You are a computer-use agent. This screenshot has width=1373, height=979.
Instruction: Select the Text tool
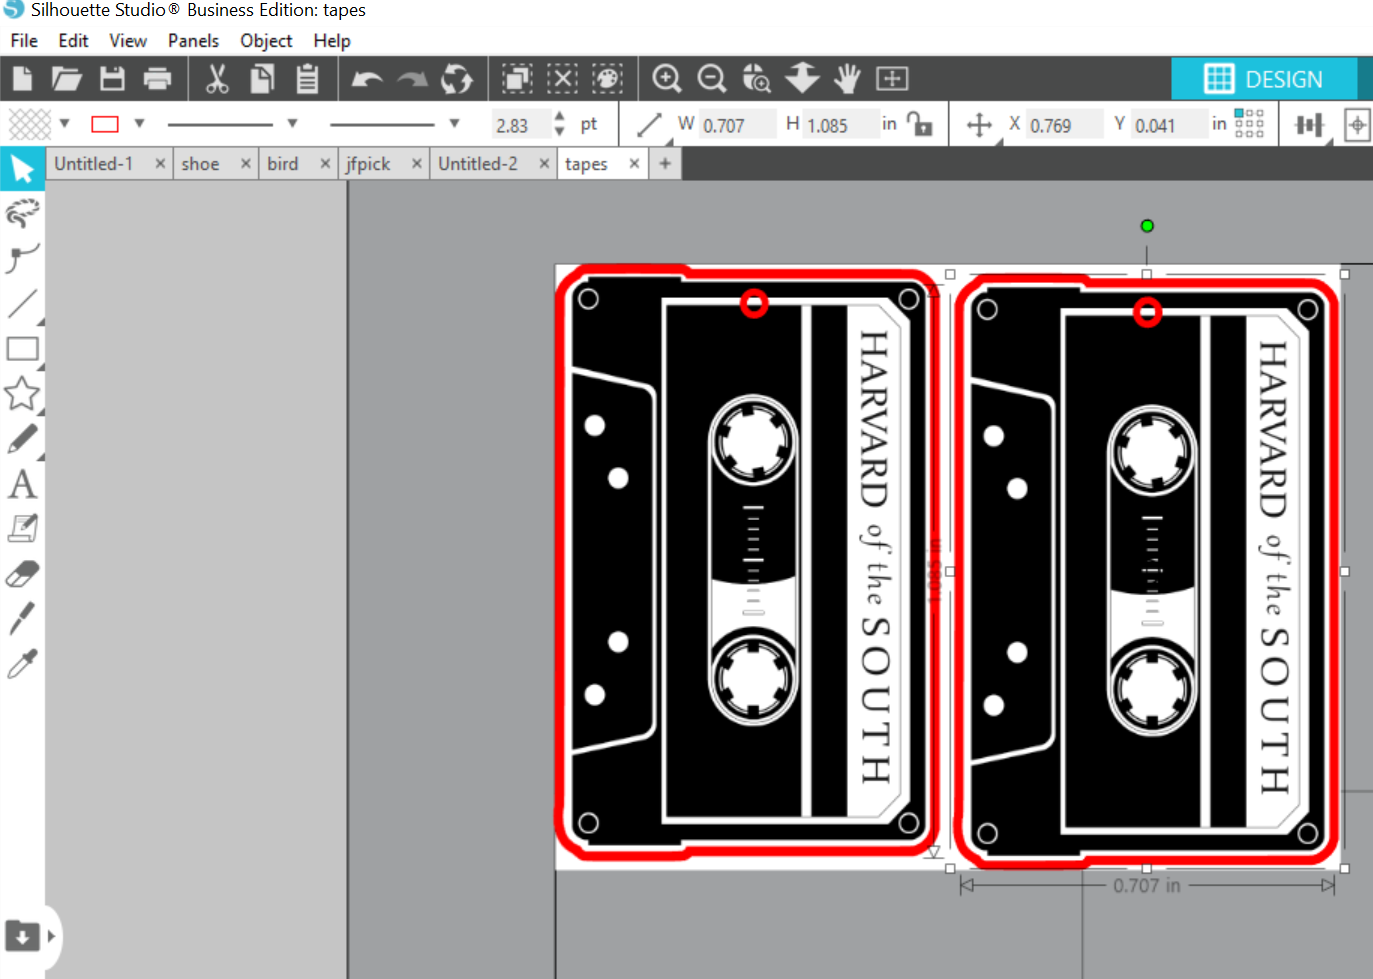pyautogui.click(x=22, y=484)
